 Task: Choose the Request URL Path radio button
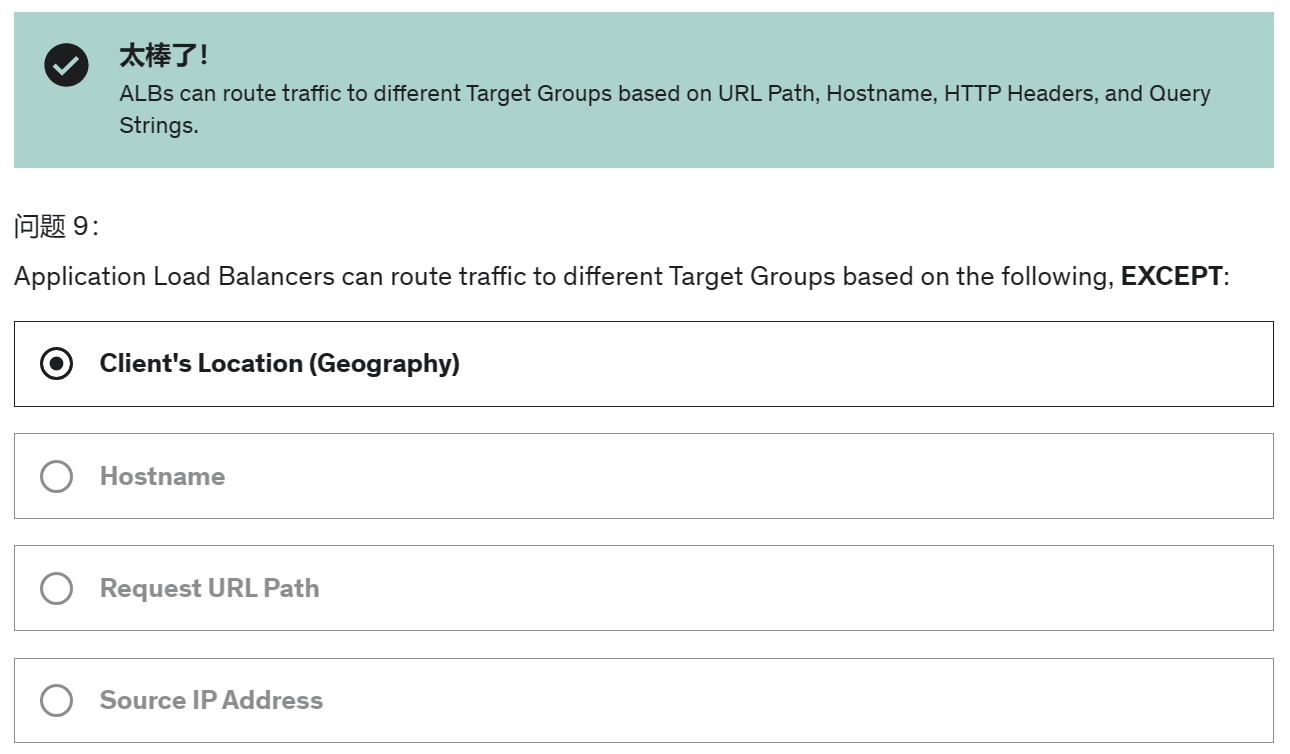[56, 588]
